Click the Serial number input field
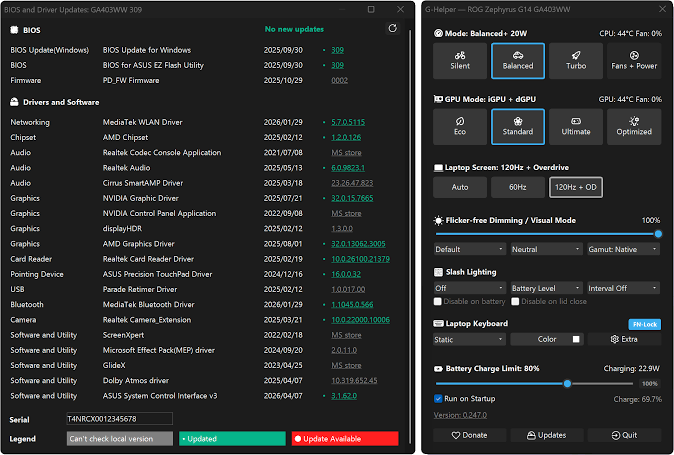674x455 pixels. (119, 418)
